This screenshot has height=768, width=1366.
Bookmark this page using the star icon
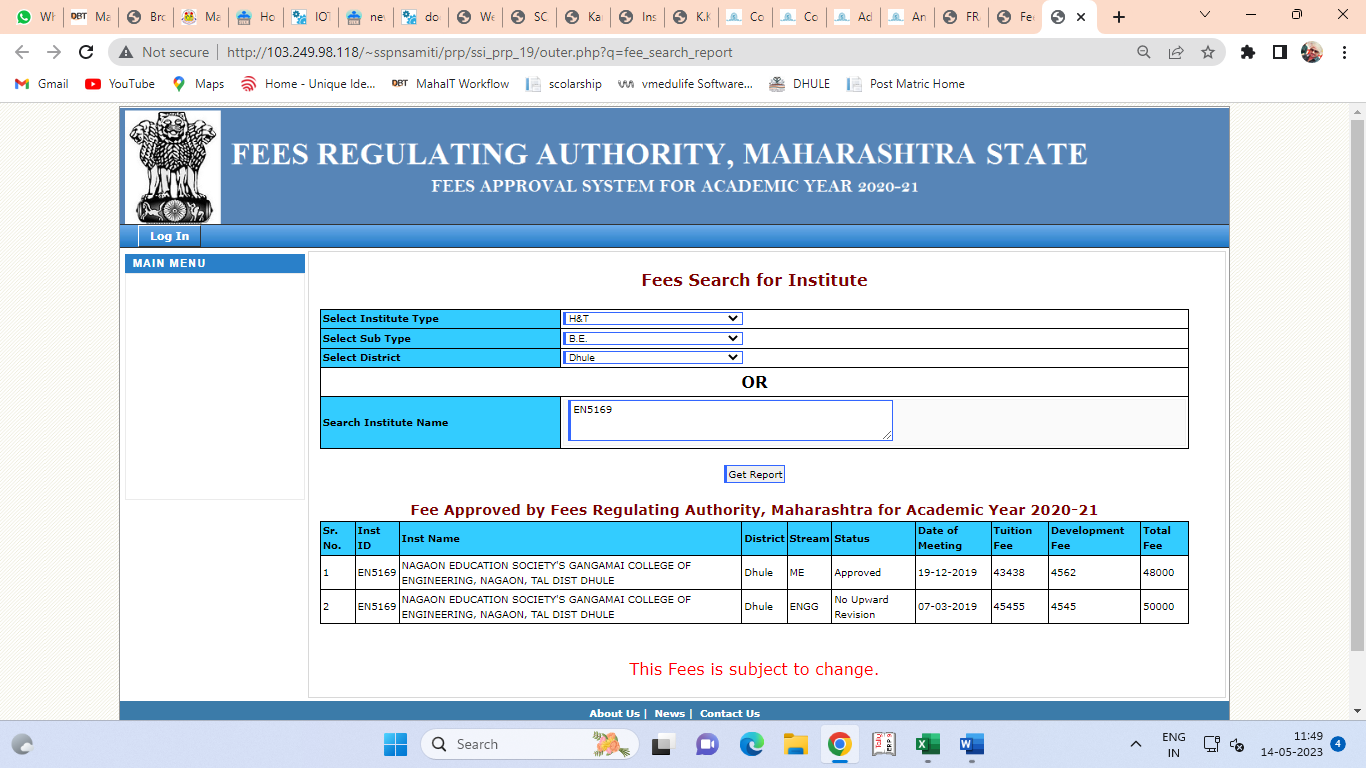point(1208,52)
